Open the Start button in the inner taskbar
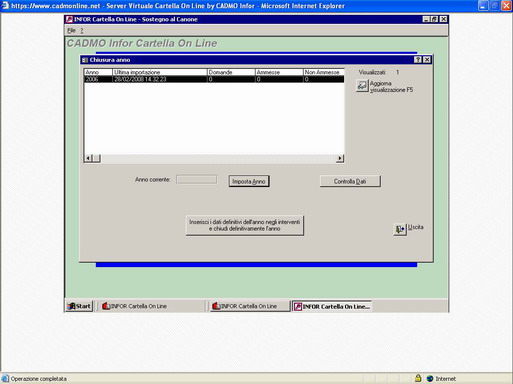Screen dimensions: 513x384 tap(79, 306)
